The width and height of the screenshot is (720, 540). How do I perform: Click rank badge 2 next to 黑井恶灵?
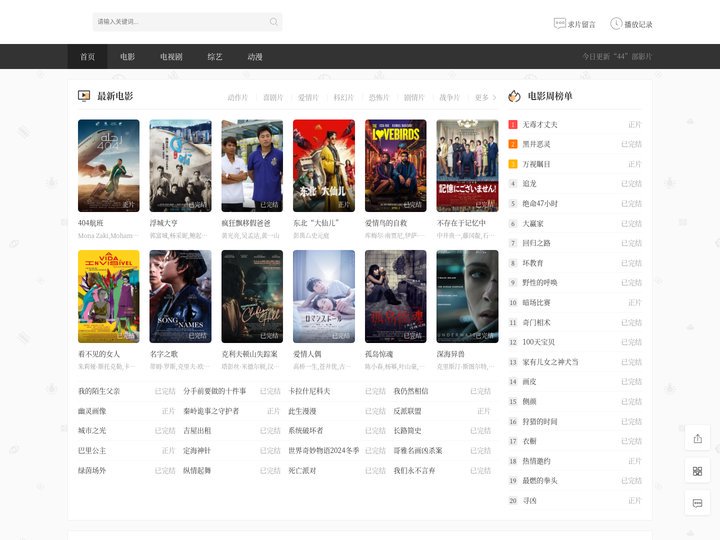513,144
